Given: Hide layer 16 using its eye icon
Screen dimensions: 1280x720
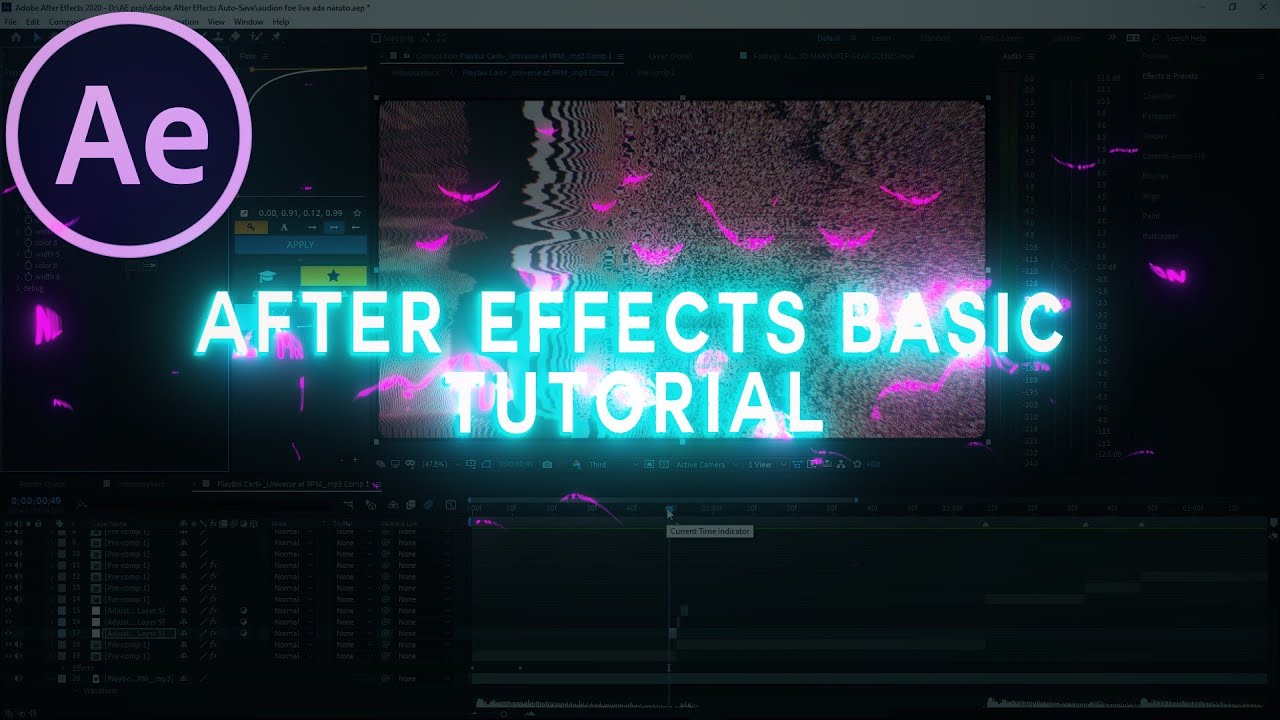Looking at the screenshot, I should [9, 622].
